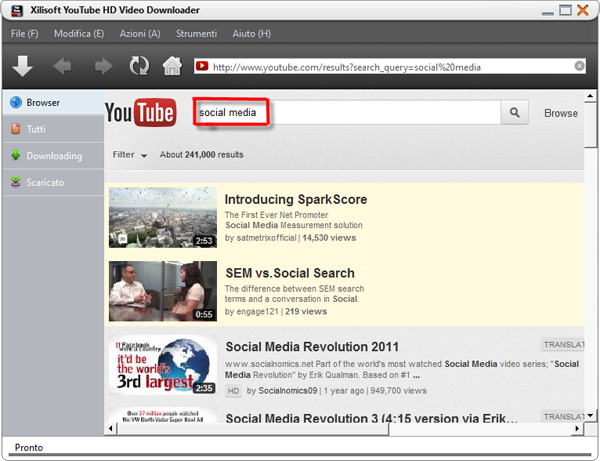Open the File (F) menu
This screenshot has height=461, width=600.
point(24,34)
